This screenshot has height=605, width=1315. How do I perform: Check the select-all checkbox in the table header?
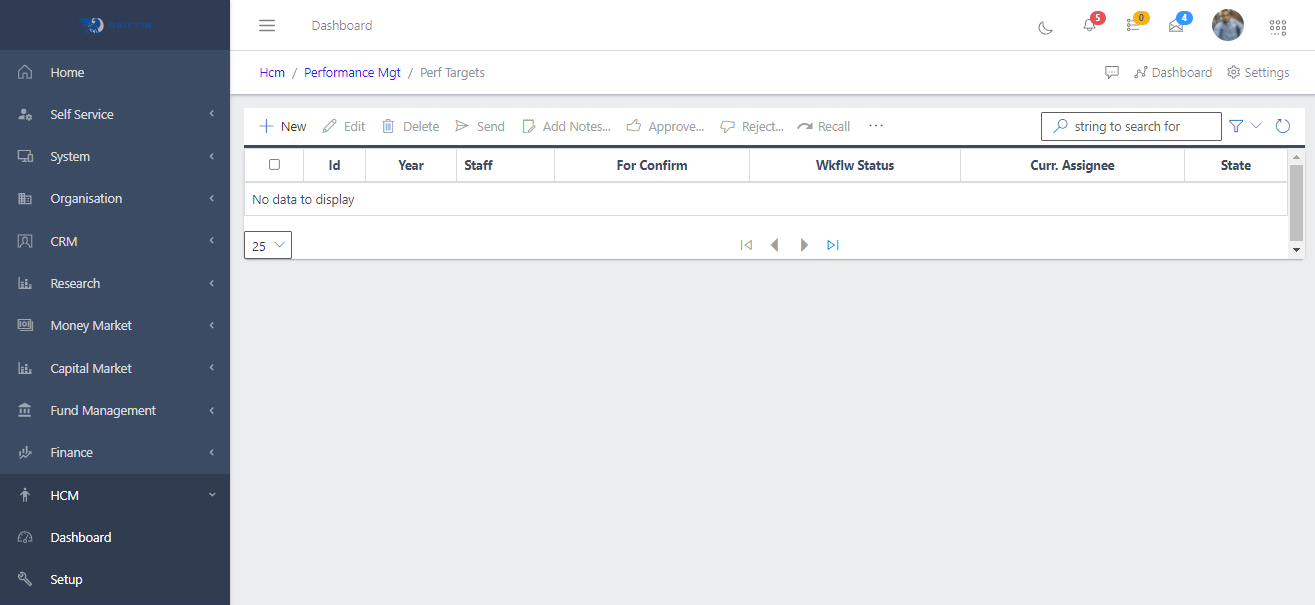[274, 164]
